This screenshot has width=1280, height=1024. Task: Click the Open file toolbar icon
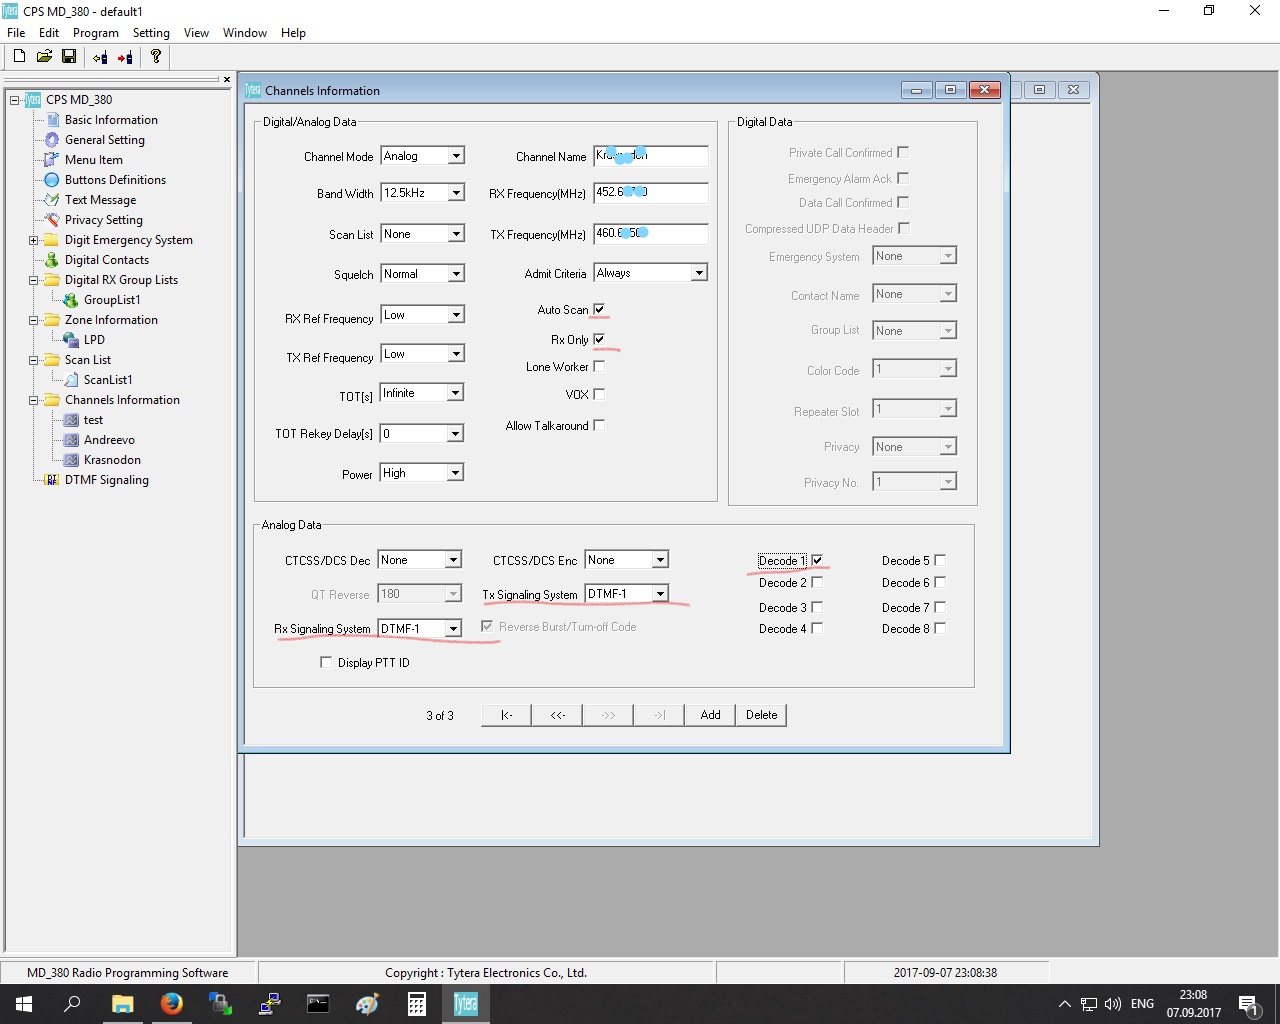click(44, 57)
